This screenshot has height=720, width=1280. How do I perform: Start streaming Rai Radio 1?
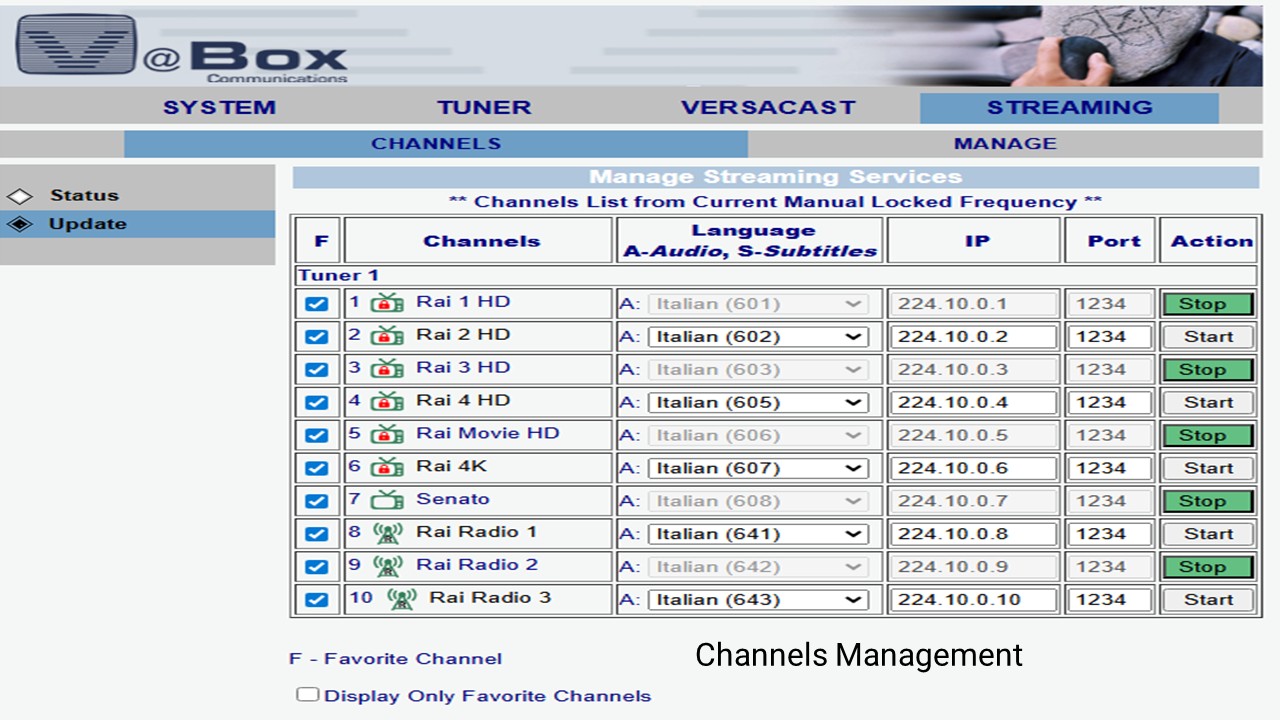(1207, 534)
